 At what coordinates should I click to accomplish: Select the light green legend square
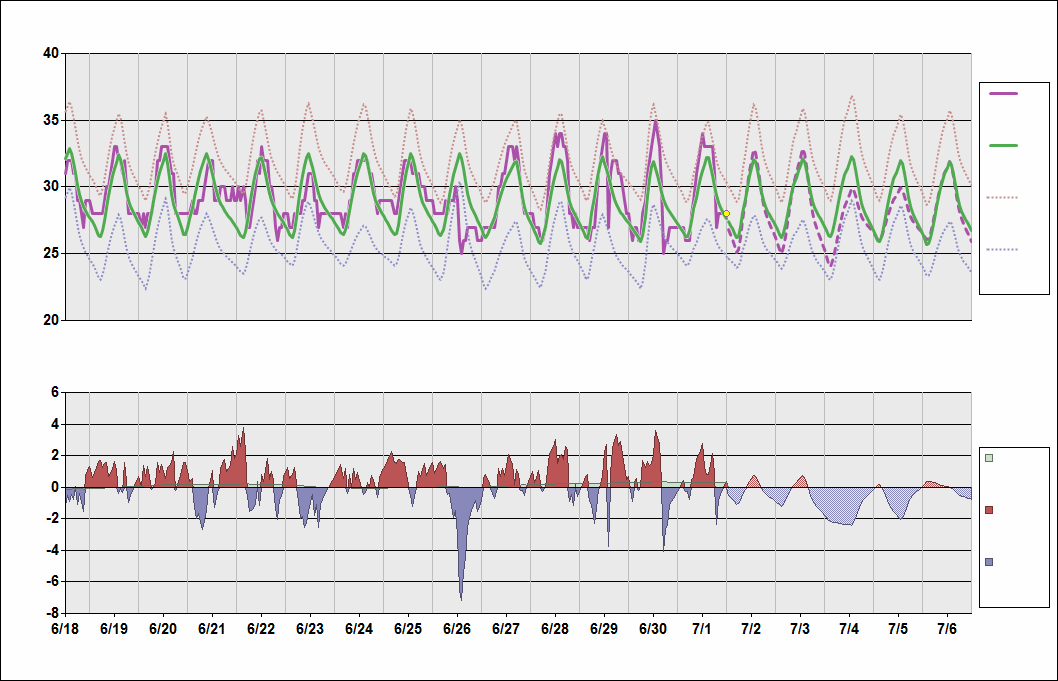click(x=989, y=458)
